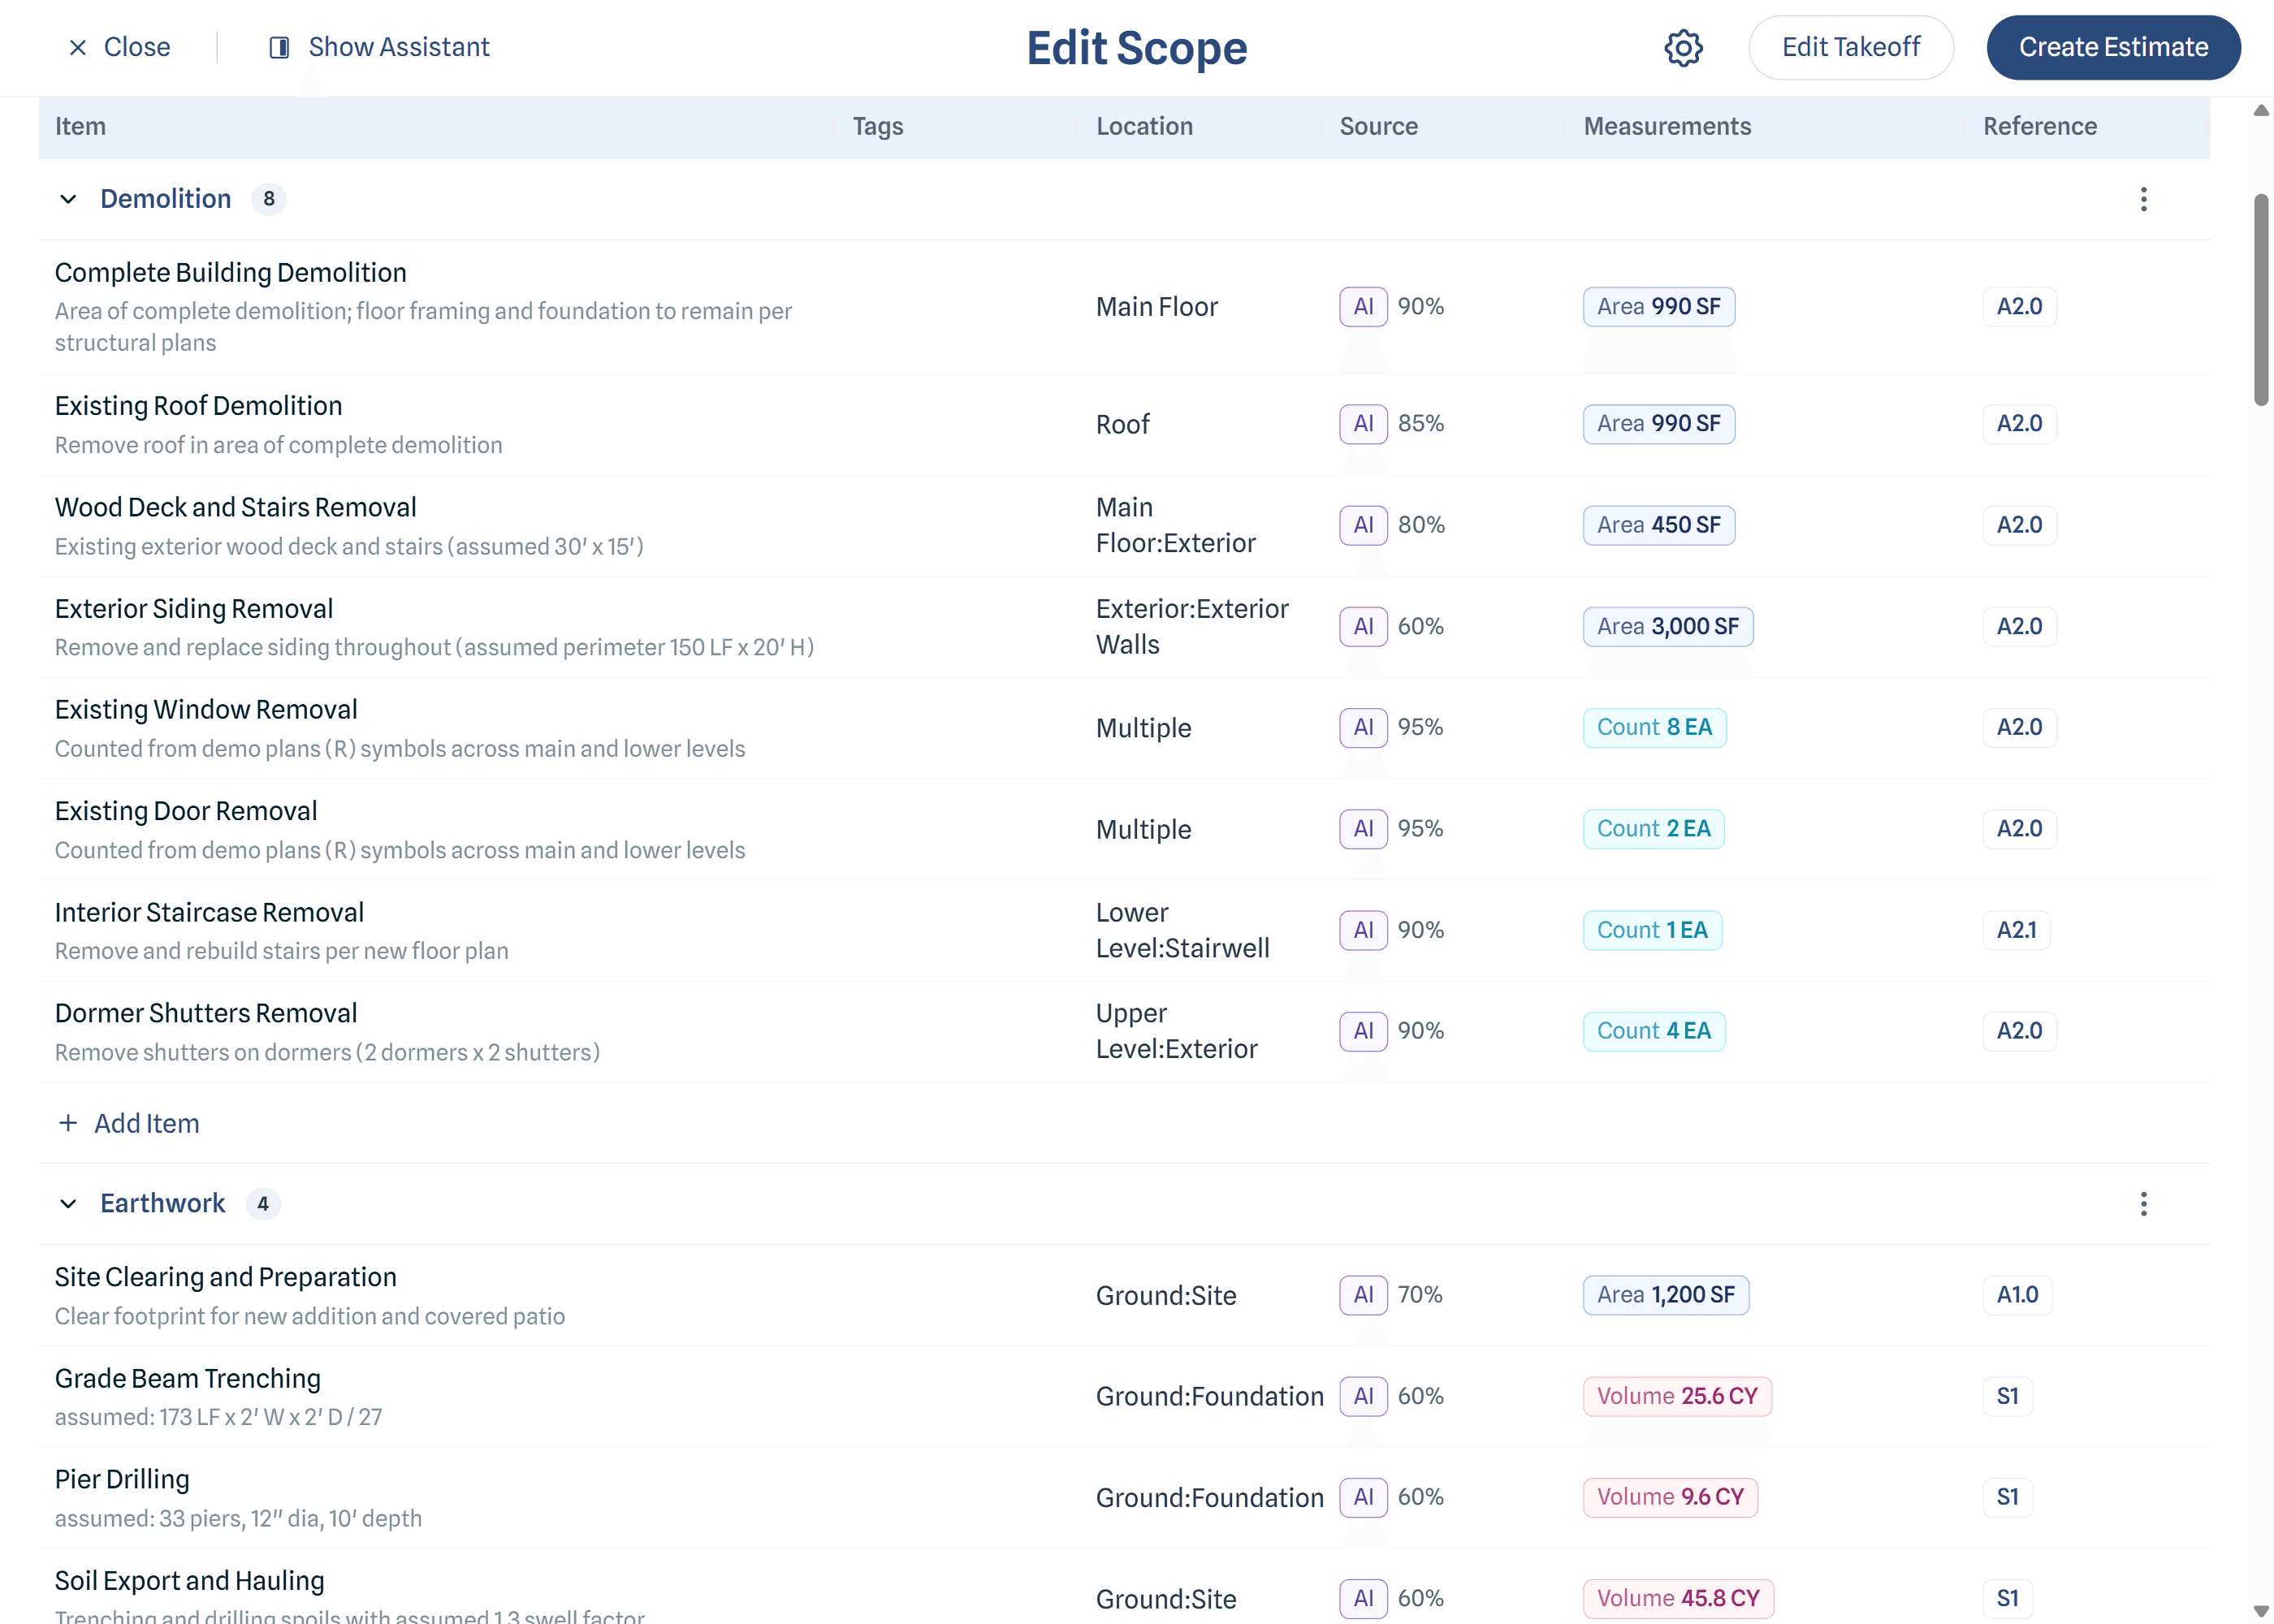Click the Volume 25.6 CY measurement chip
The width and height of the screenshot is (2274, 1624).
[x=1677, y=1396]
